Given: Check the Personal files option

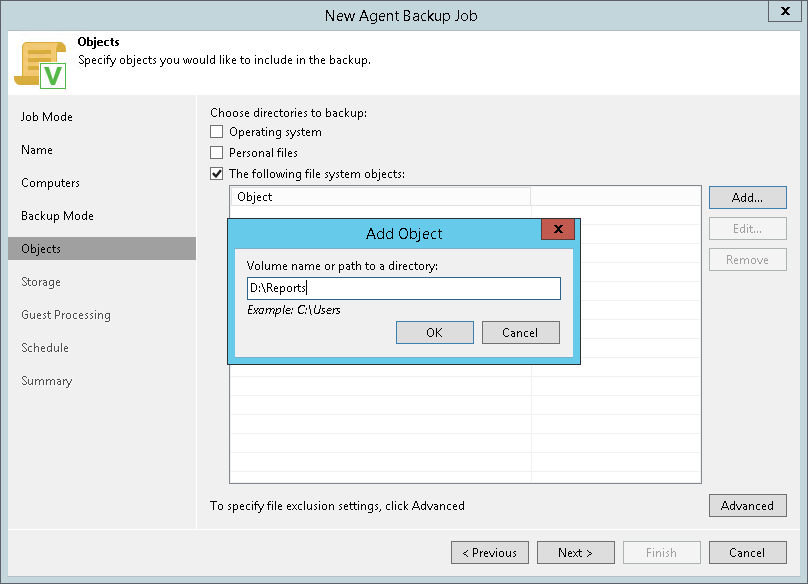Looking at the screenshot, I should [x=217, y=153].
